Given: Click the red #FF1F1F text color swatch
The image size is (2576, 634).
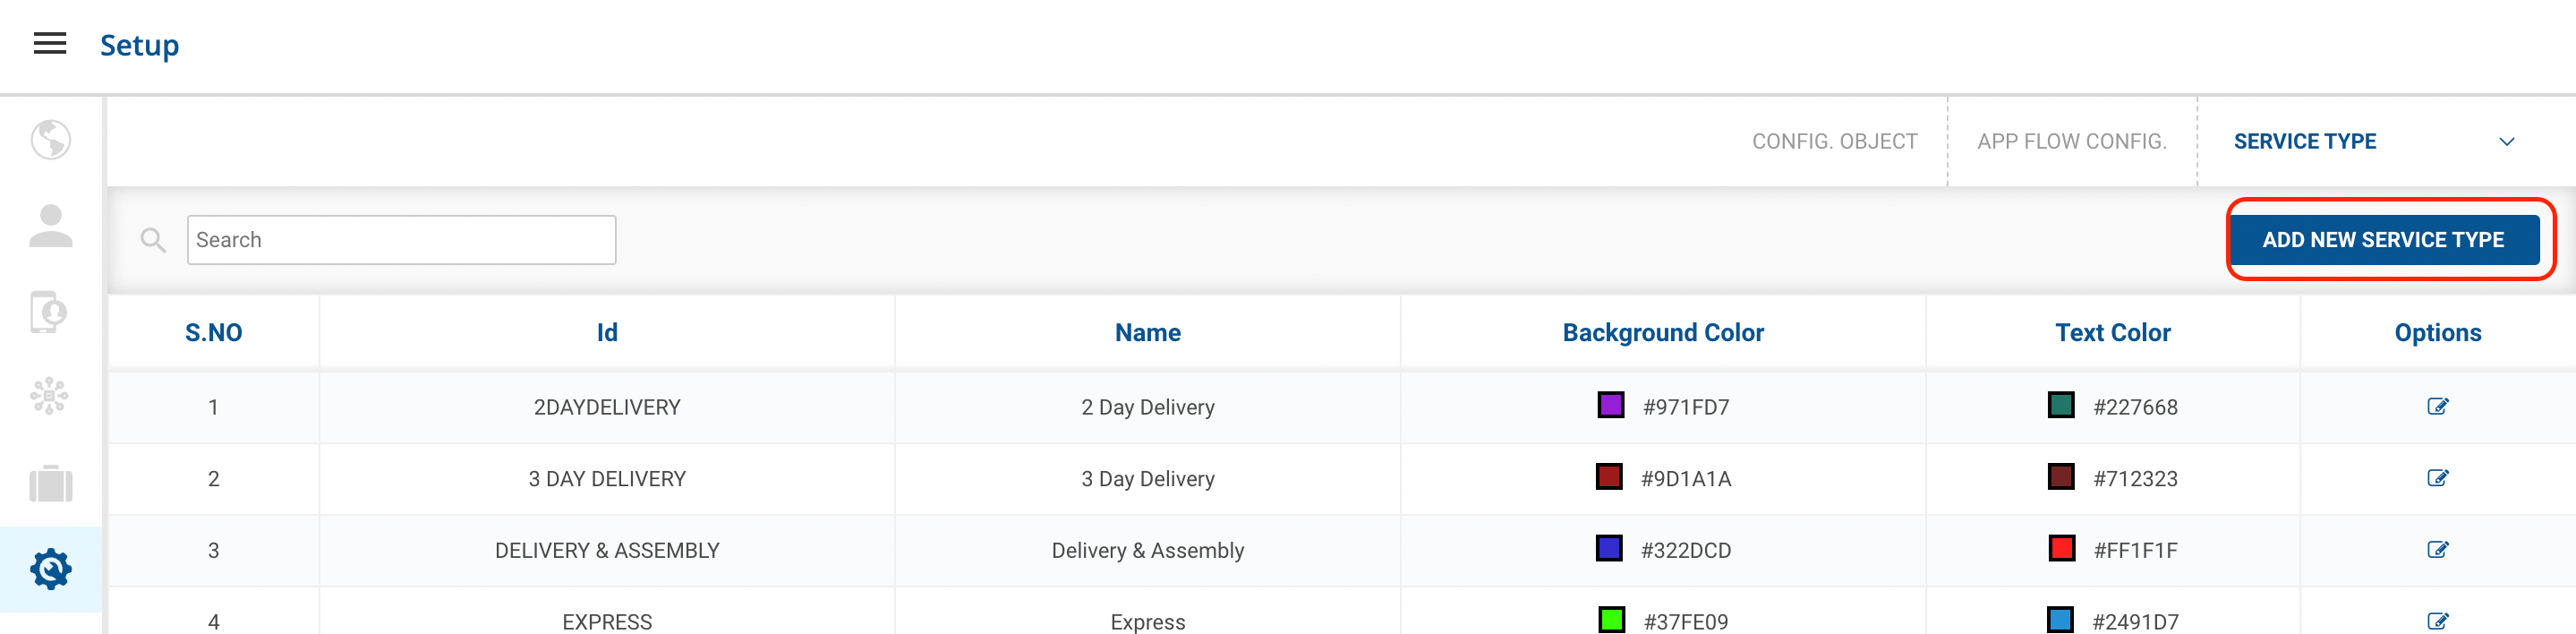Looking at the screenshot, I should pyautogui.click(x=2061, y=549).
